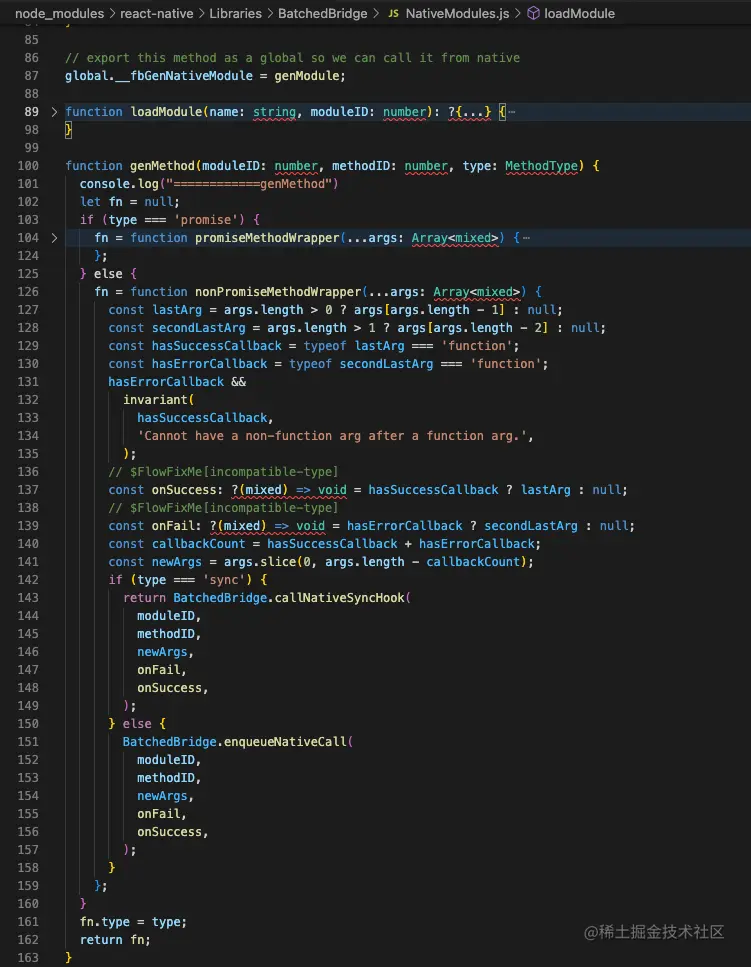Click the genMethod function name

[162, 166]
